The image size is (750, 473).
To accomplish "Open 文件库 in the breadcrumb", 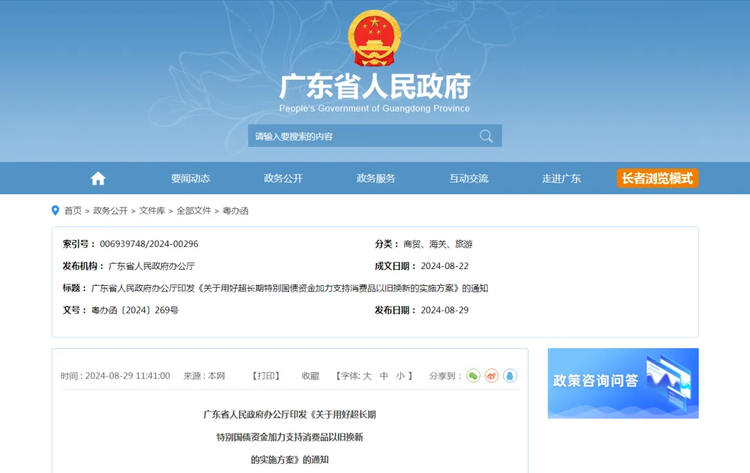I will [152, 211].
